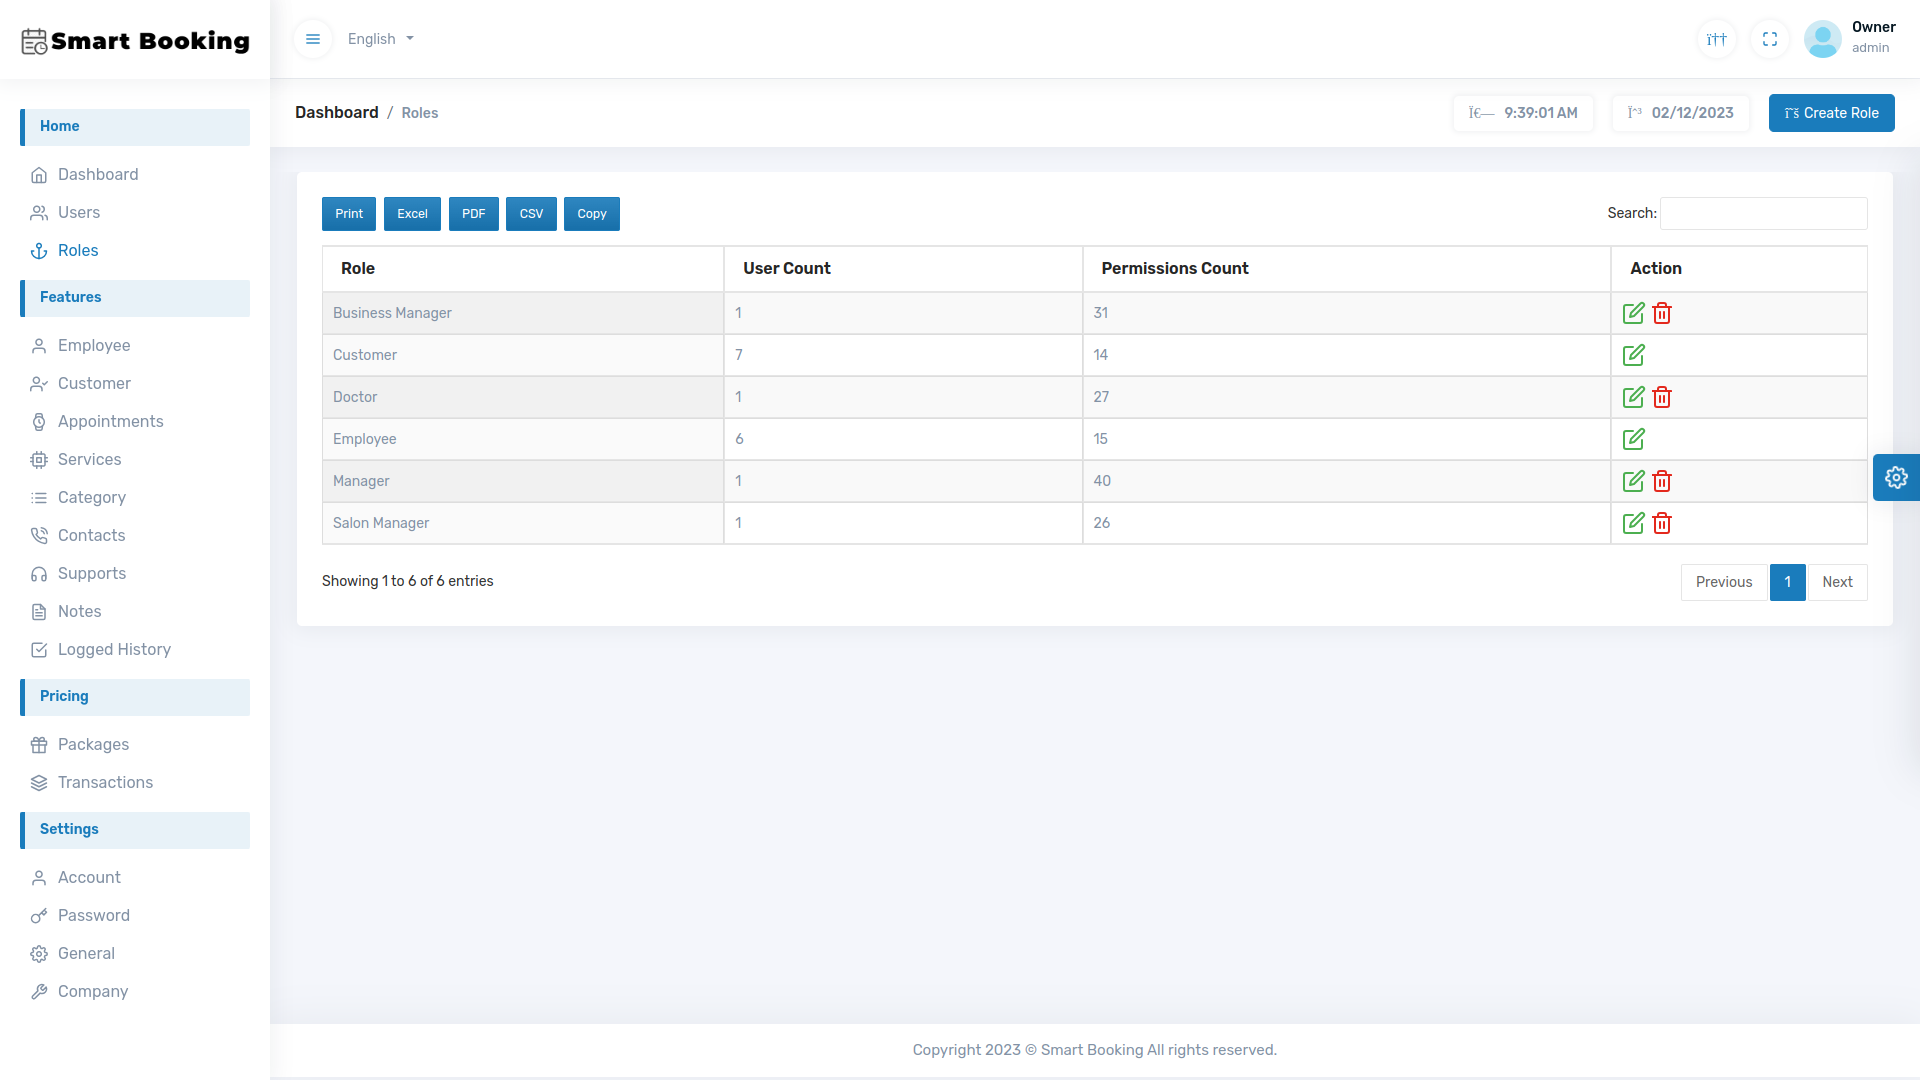
Task: Sort by Permissions Count column
Action: (1174, 268)
